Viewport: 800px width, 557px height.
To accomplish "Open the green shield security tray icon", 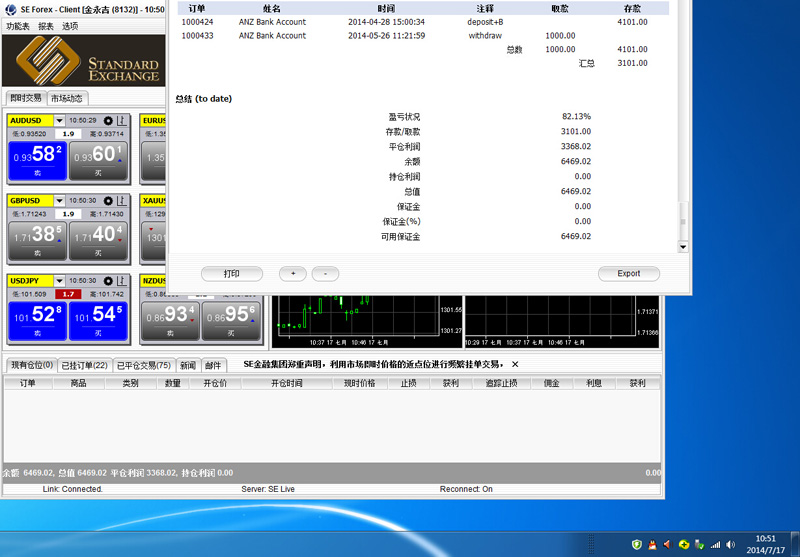I will click(637, 544).
